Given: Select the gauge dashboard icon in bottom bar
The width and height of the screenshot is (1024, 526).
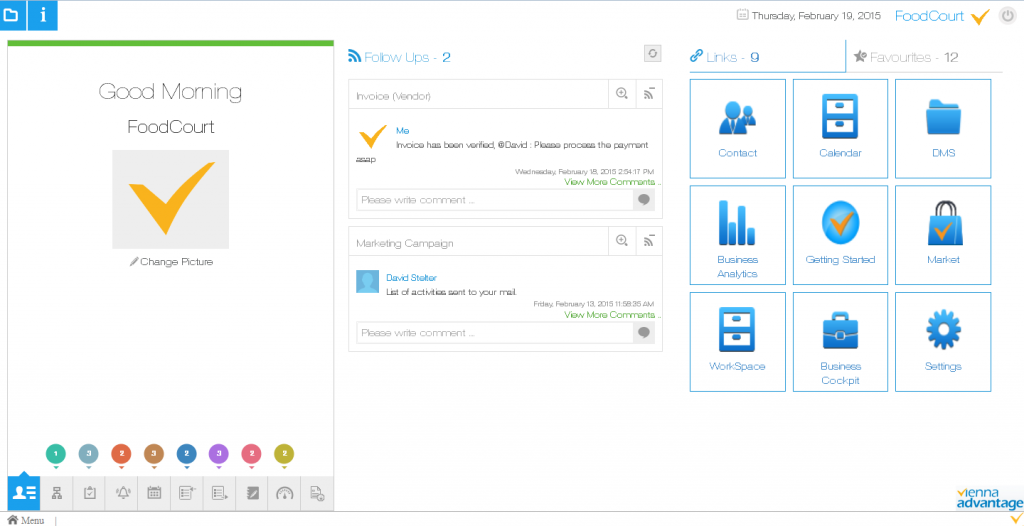Looking at the screenshot, I should pyautogui.click(x=285, y=493).
